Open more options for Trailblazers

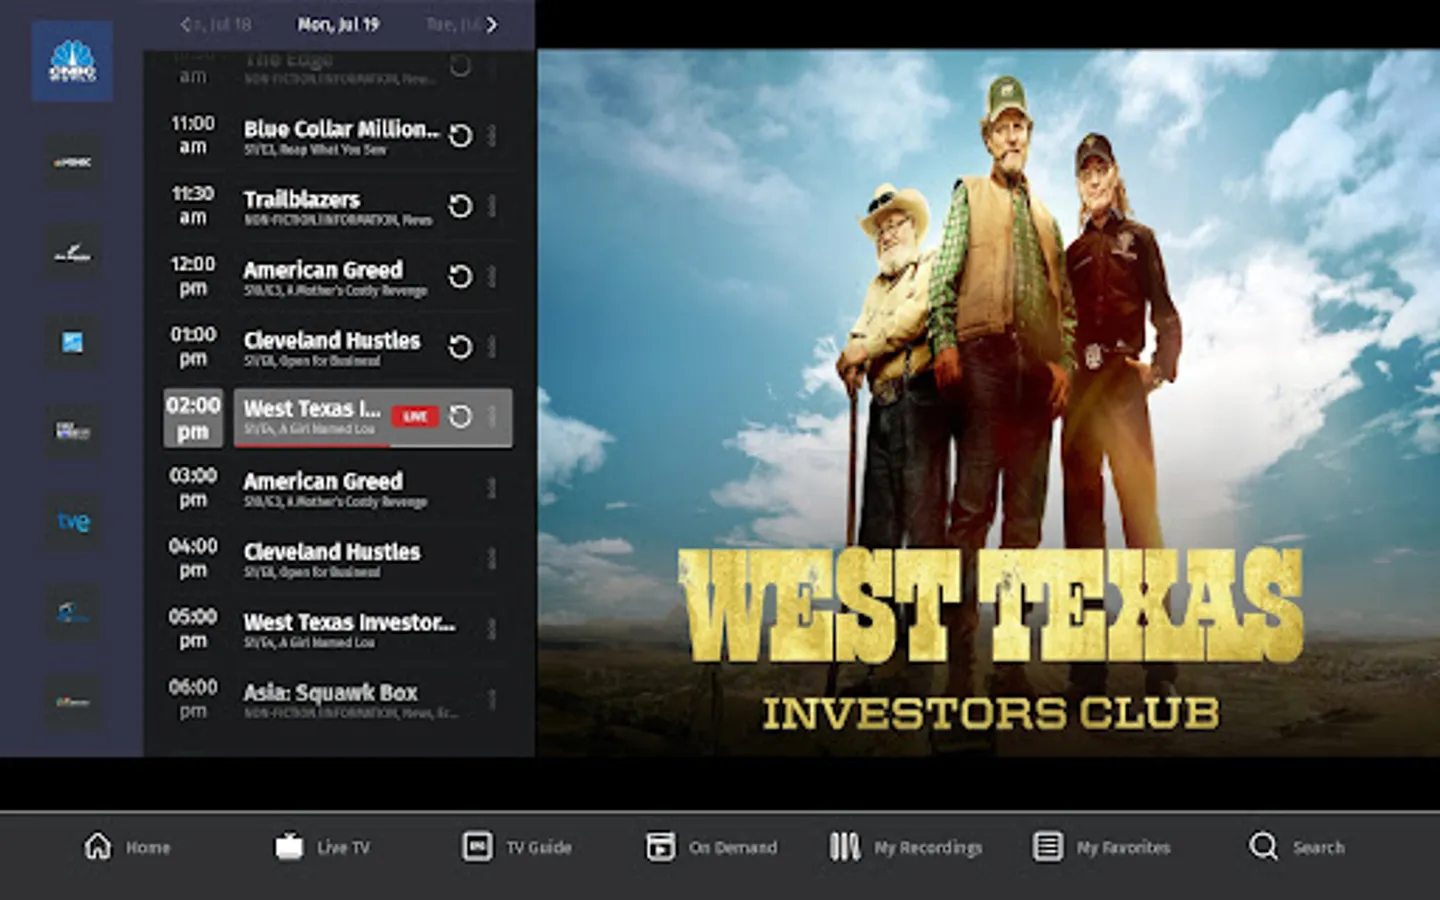(491, 206)
